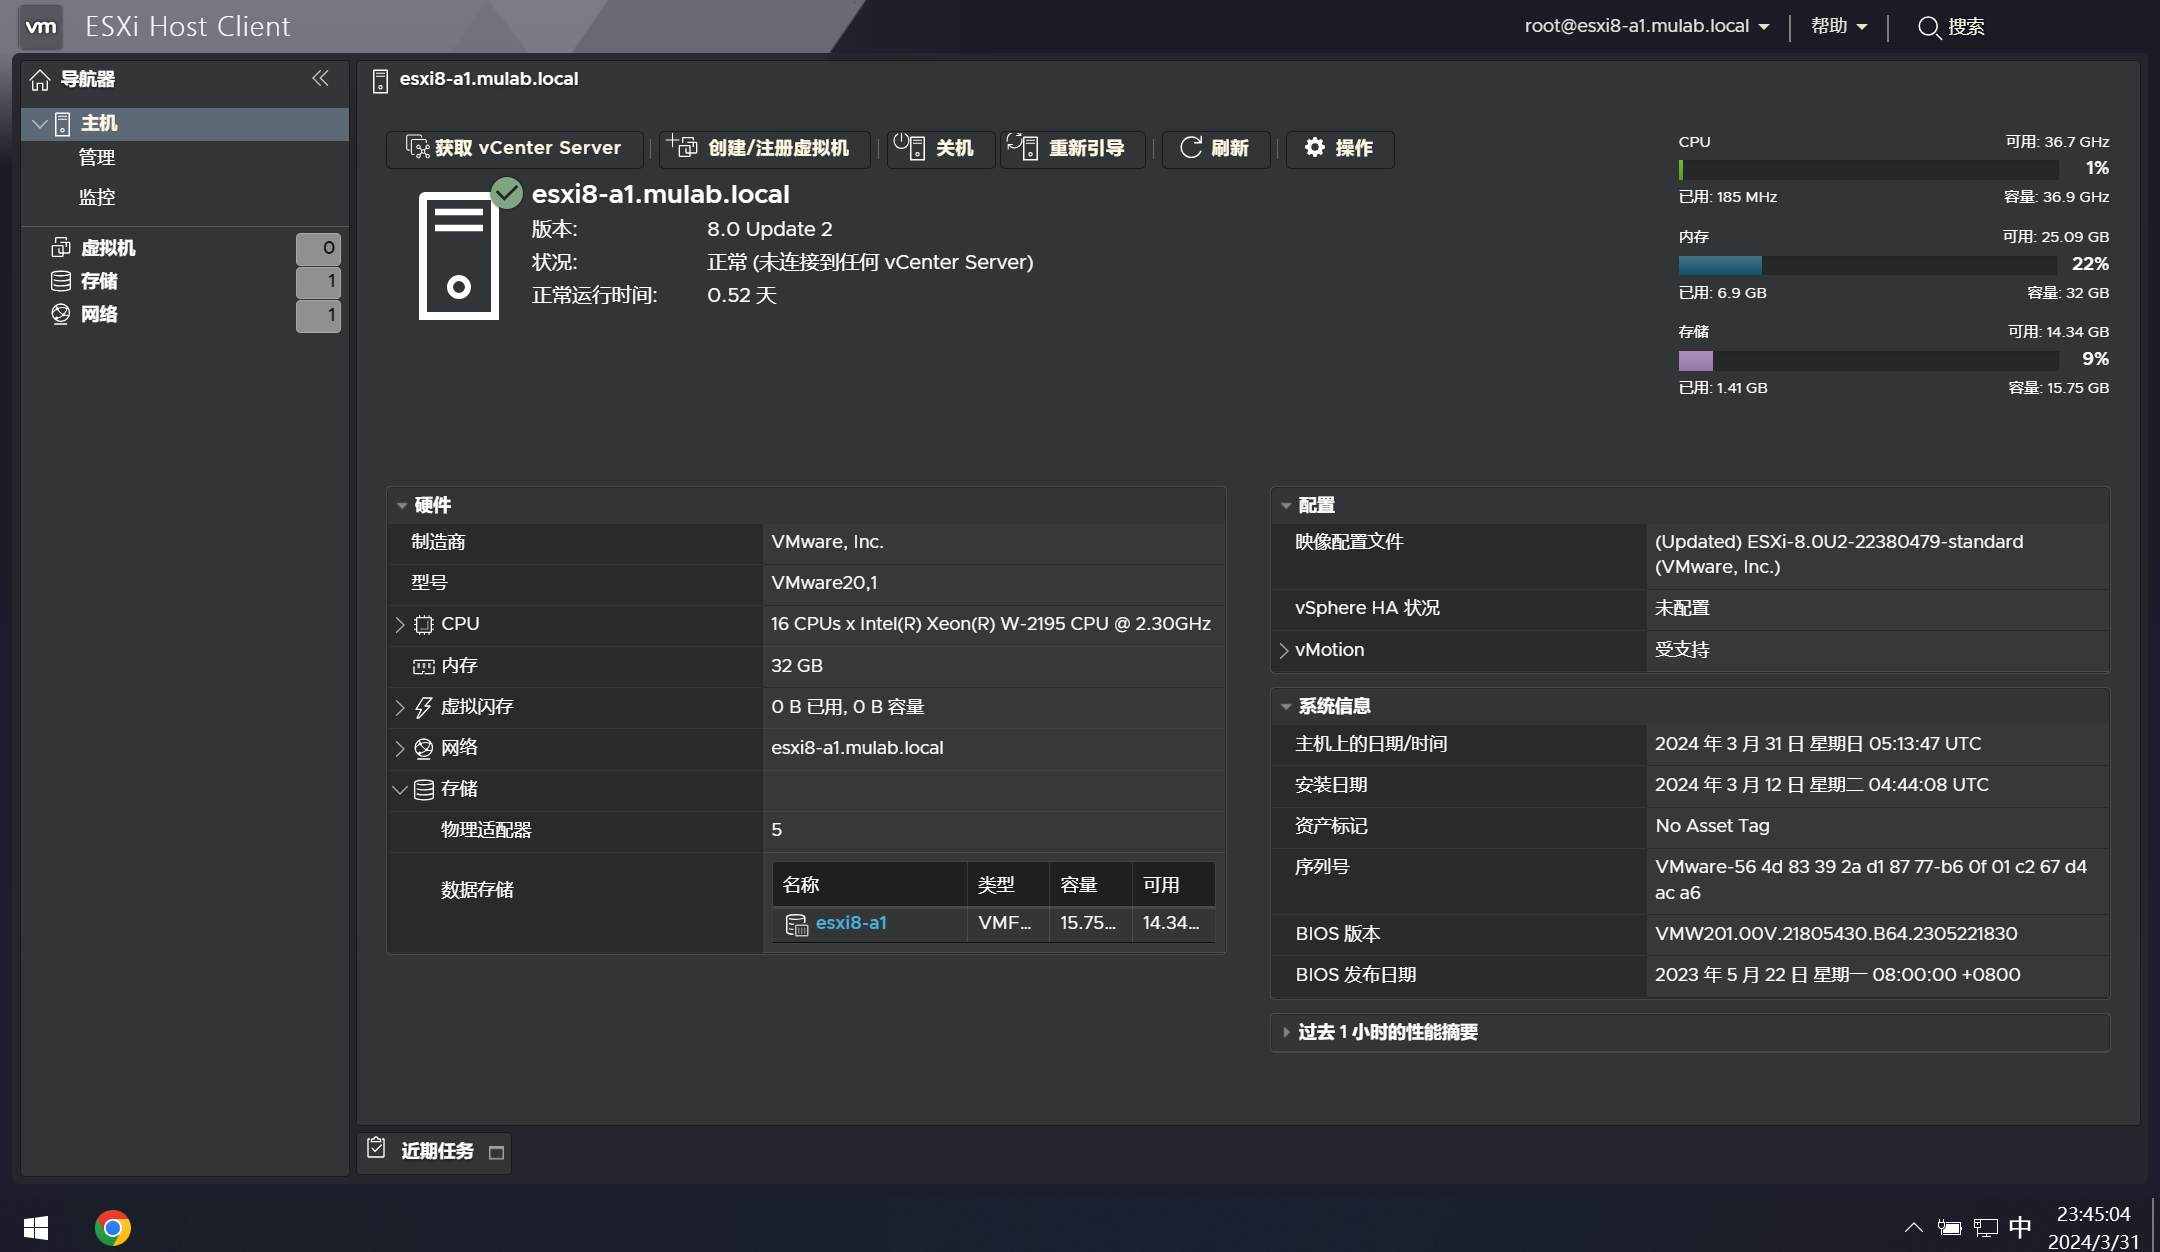Expand the virtual flash (虚拟闪存) row
2160x1252 pixels.
(x=400, y=708)
